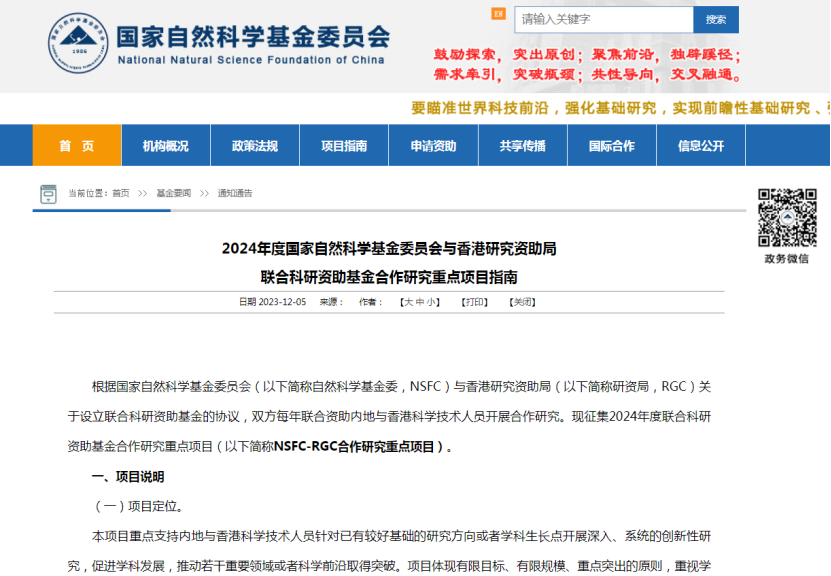Click the breadcrumb location icon
The image size is (831, 576).
(47, 193)
